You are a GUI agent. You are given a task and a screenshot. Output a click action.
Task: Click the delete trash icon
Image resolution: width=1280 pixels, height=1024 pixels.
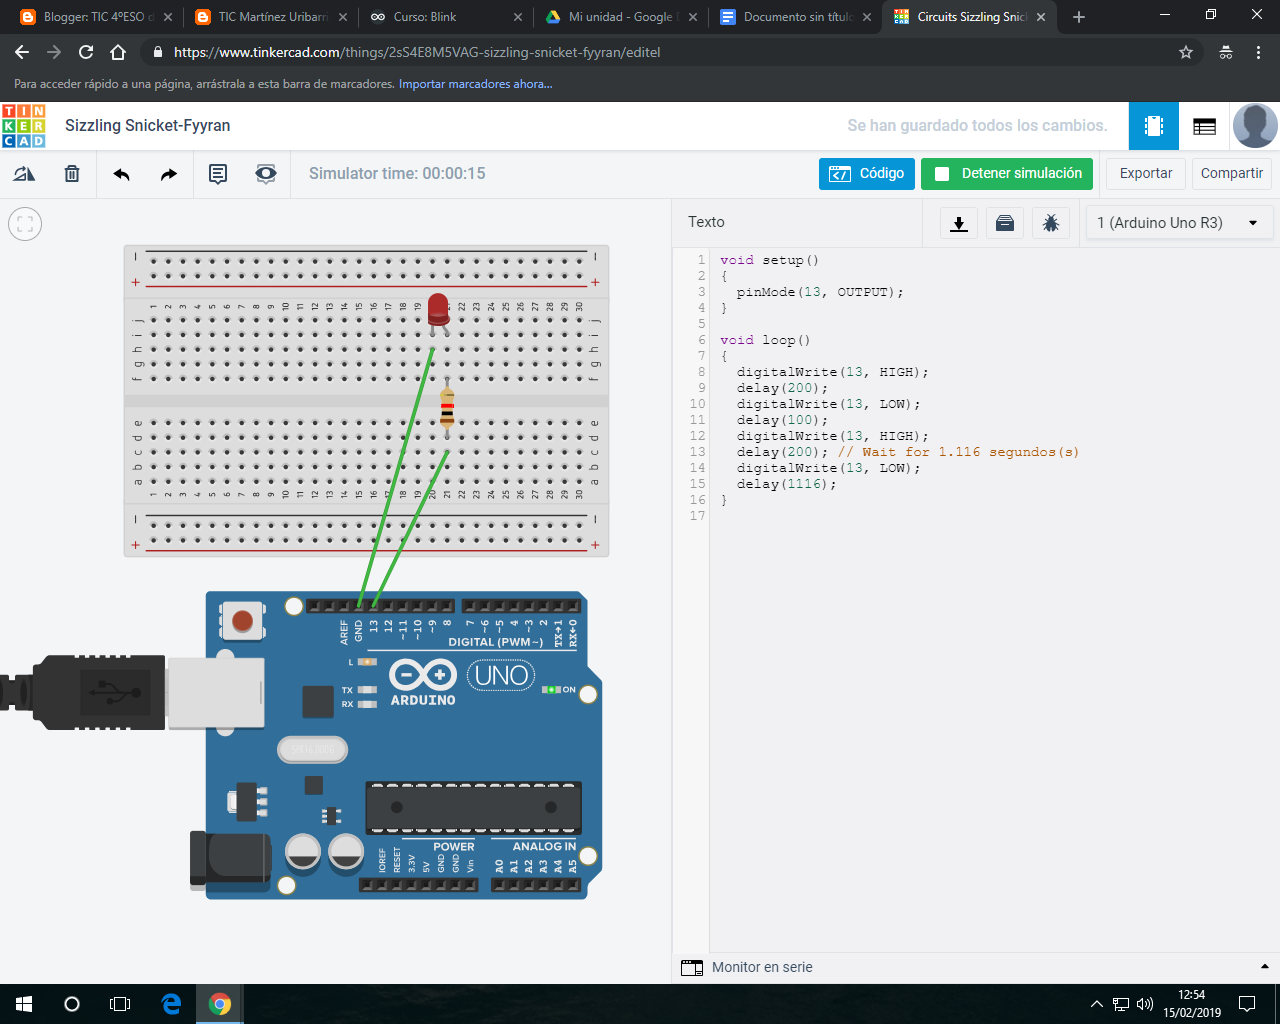(72, 174)
